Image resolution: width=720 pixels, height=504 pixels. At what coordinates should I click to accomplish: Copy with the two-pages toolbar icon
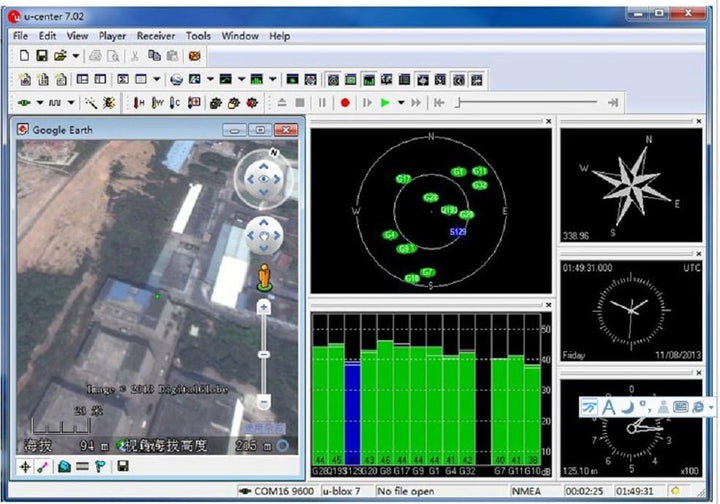click(x=154, y=56)
